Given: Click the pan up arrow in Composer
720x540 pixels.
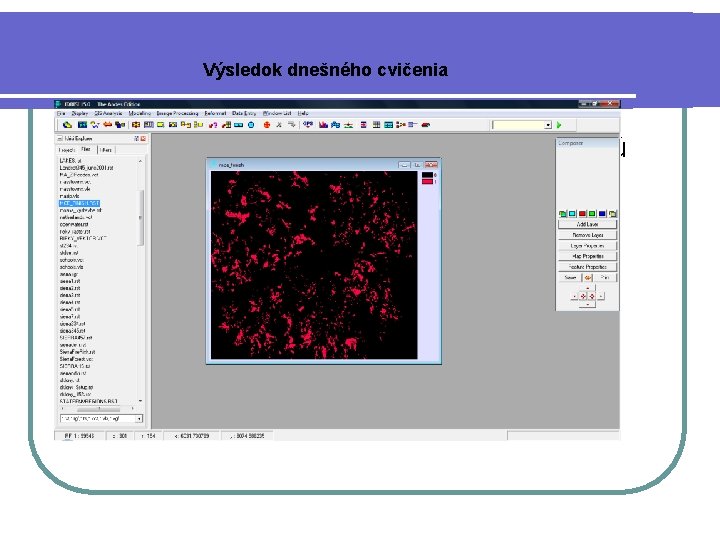Looking at the screenshot, I should click(x=587, y=288).
